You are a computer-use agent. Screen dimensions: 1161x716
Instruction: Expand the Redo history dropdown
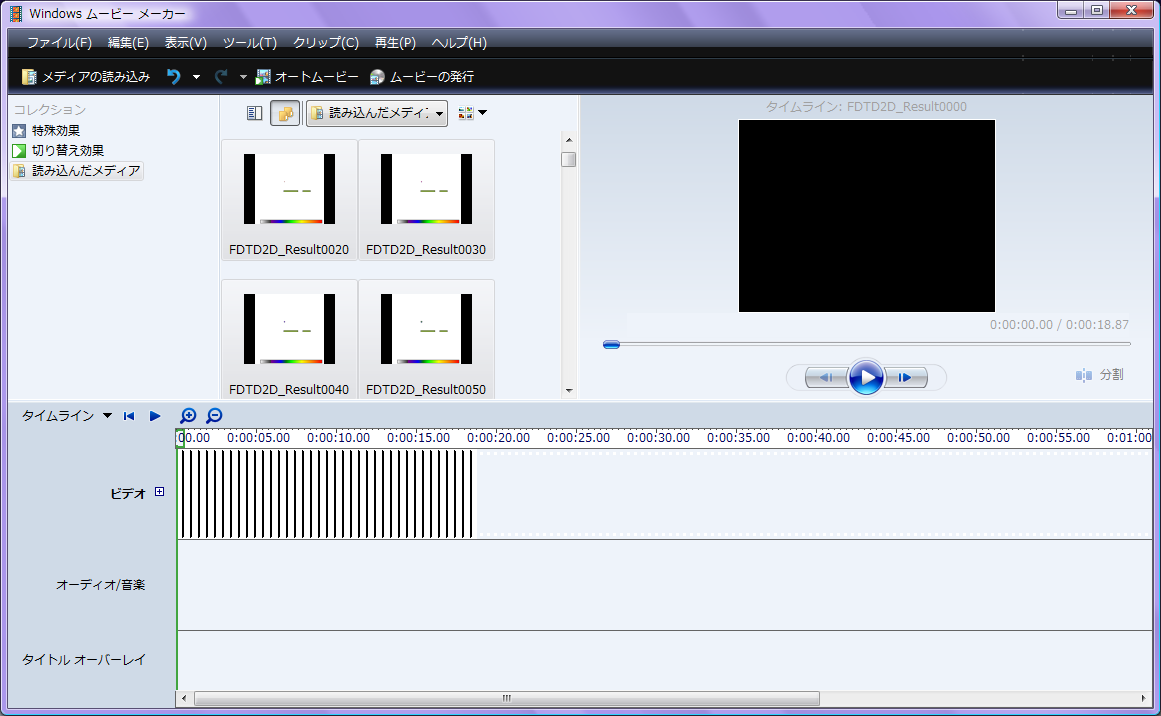pos(243,77)
